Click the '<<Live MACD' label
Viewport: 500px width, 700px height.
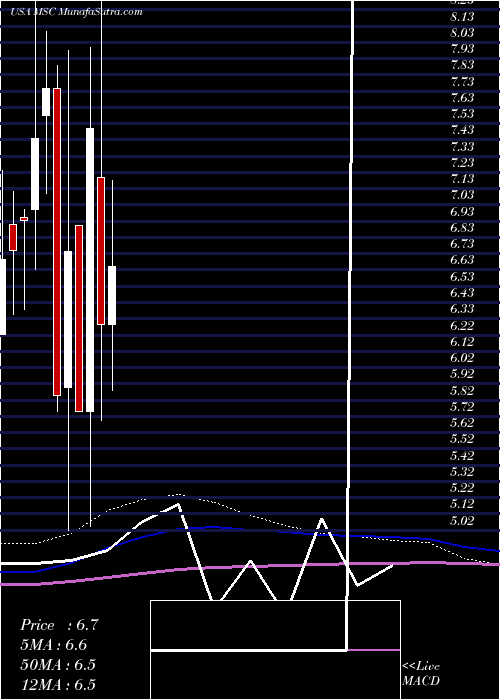pos(421,674)
